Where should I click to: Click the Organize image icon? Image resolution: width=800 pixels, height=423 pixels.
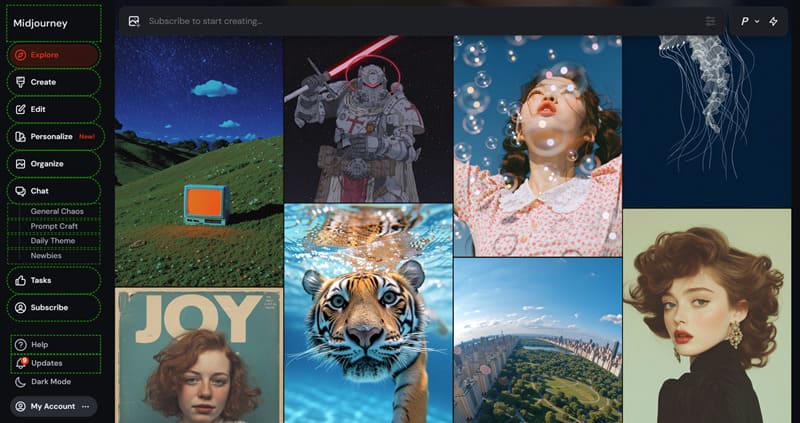pyautogui.click(x=20, y=164)
